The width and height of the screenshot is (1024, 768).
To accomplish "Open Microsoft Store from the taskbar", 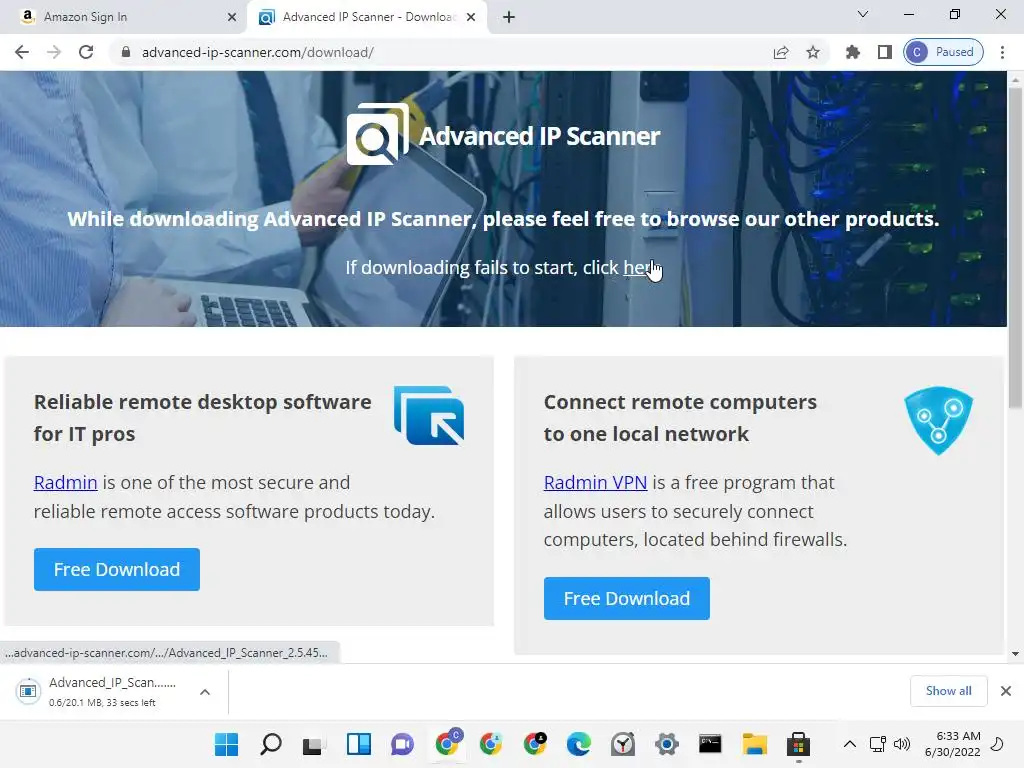I will coord(798,744).
